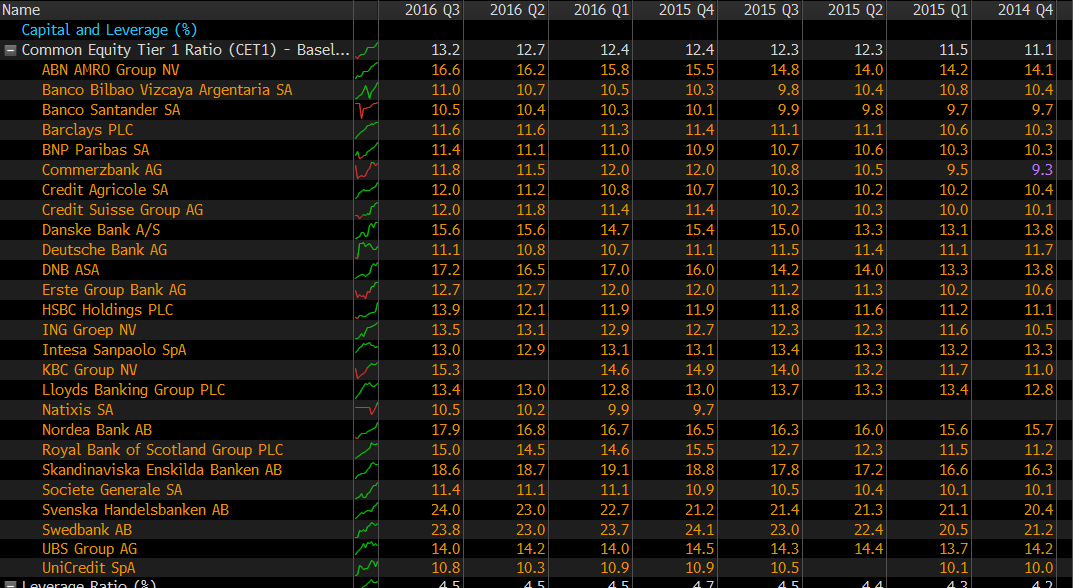Select CET1 aggregate 2016 Q3 value 13.2
The image size is (1073, 588).
(x=445, y=50)
